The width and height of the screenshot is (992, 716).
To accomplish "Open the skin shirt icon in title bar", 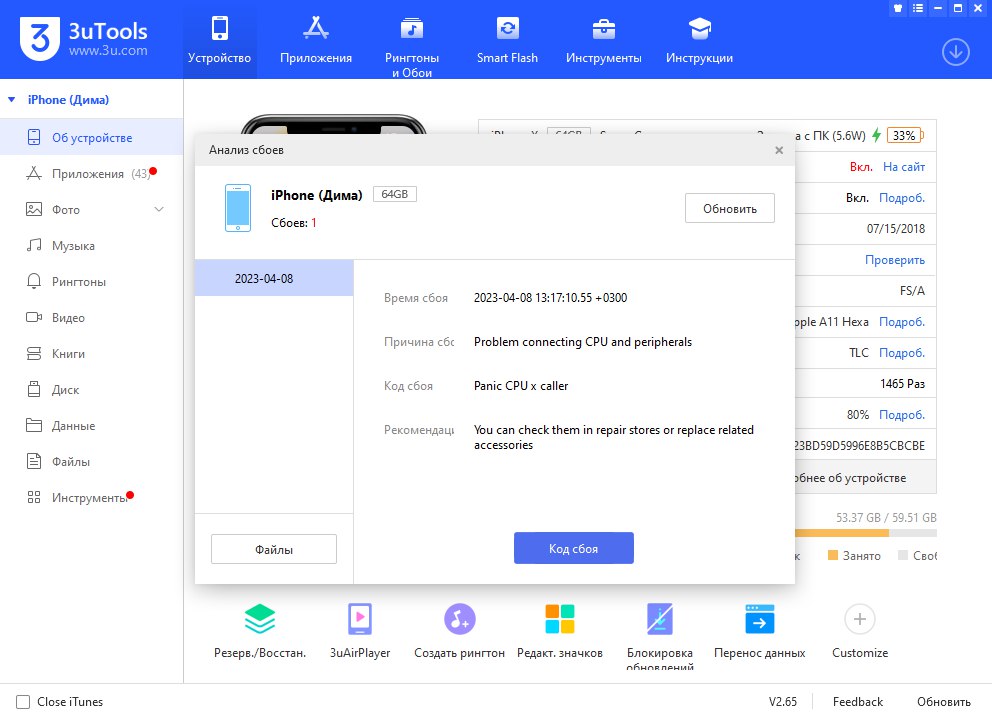I will [898, 8].
